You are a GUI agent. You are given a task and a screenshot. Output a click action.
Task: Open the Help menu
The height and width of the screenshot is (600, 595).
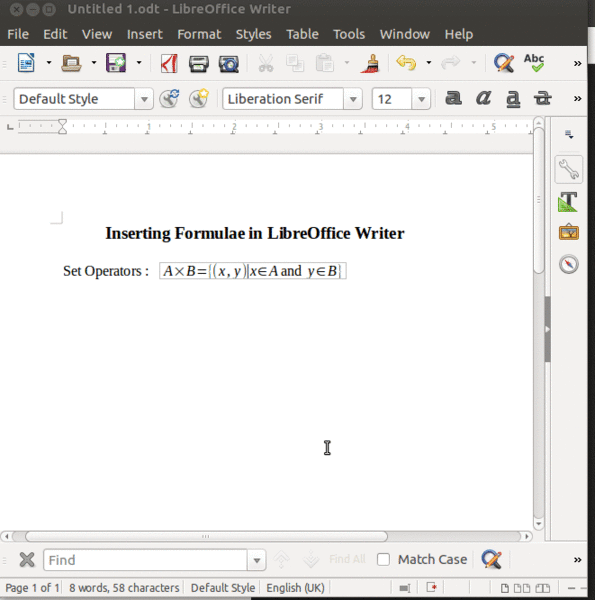coord(459,34)
